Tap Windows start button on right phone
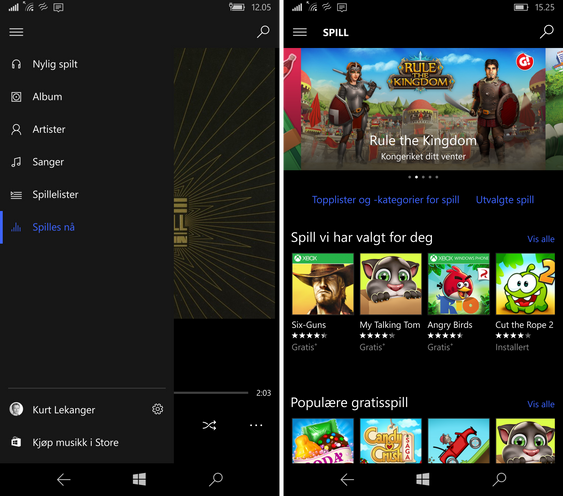563x496 pixels. (x=423, y=479)
